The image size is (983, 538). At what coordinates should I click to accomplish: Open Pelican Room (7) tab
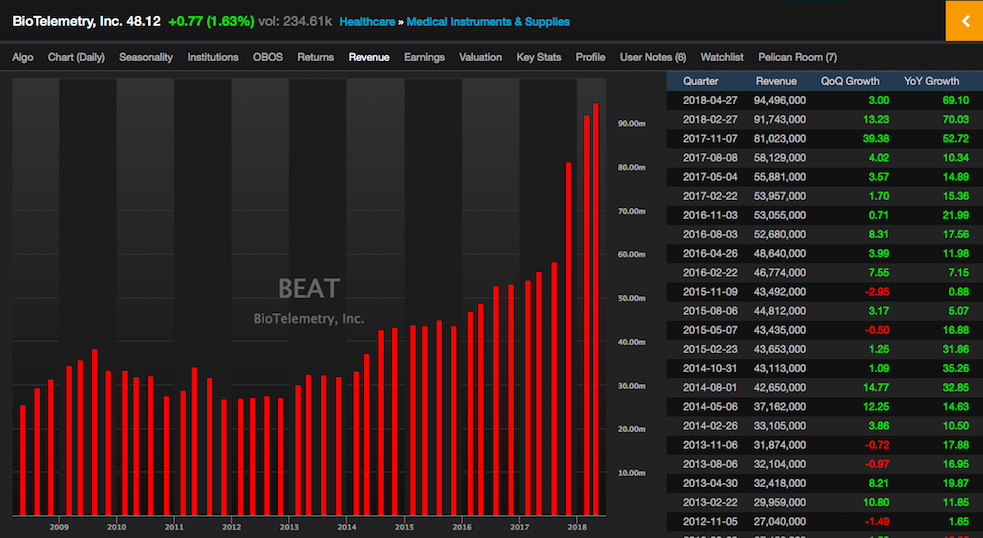(x=797, y=57)
